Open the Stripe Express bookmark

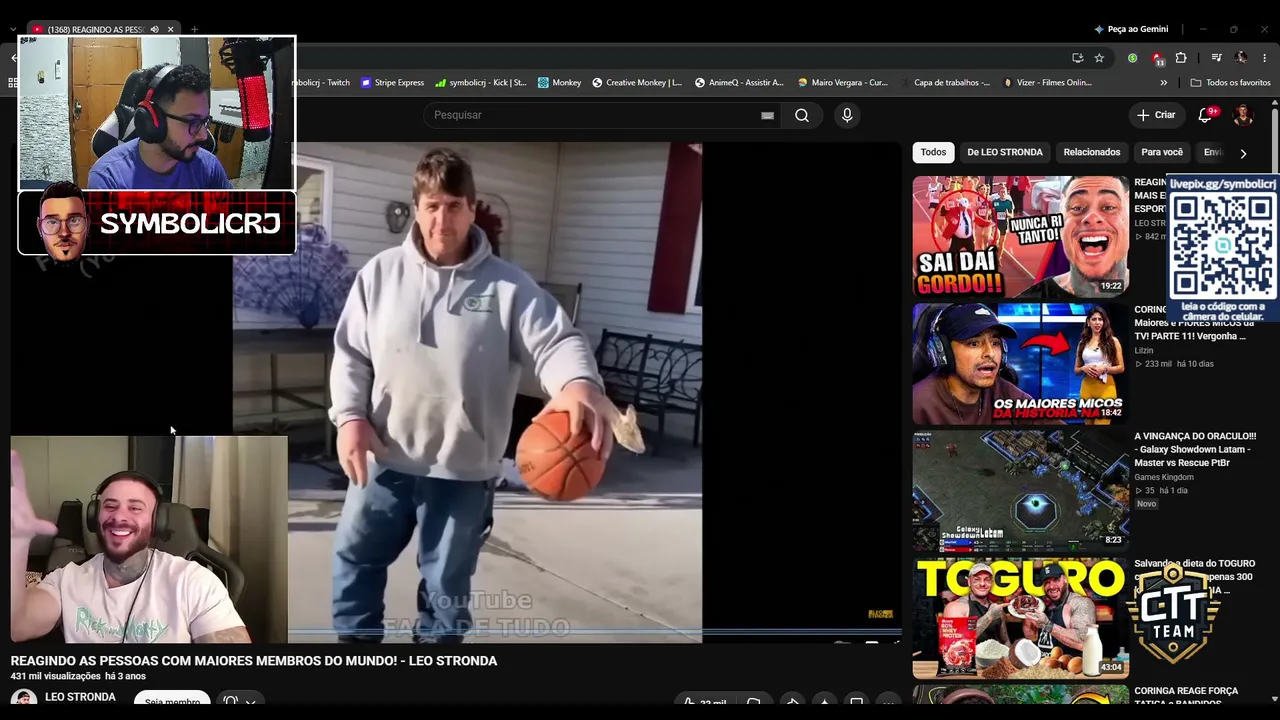tap(392, 83)
